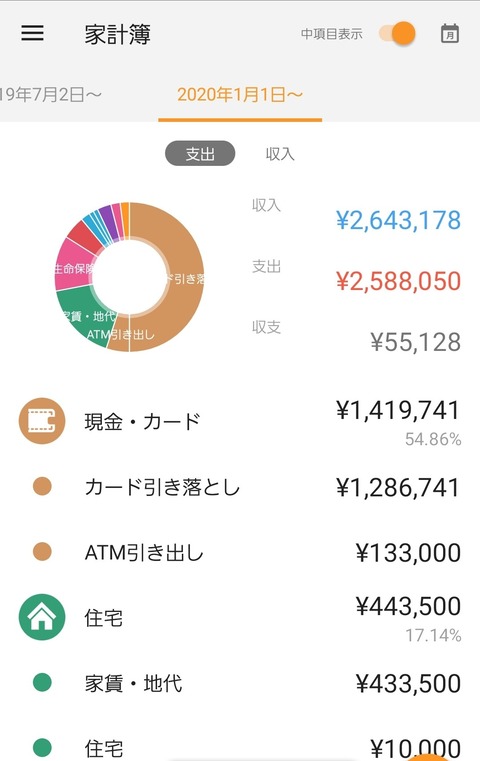Tap the wallet icon for 現金・カード

pyautogui.click(x=42, y=421)
